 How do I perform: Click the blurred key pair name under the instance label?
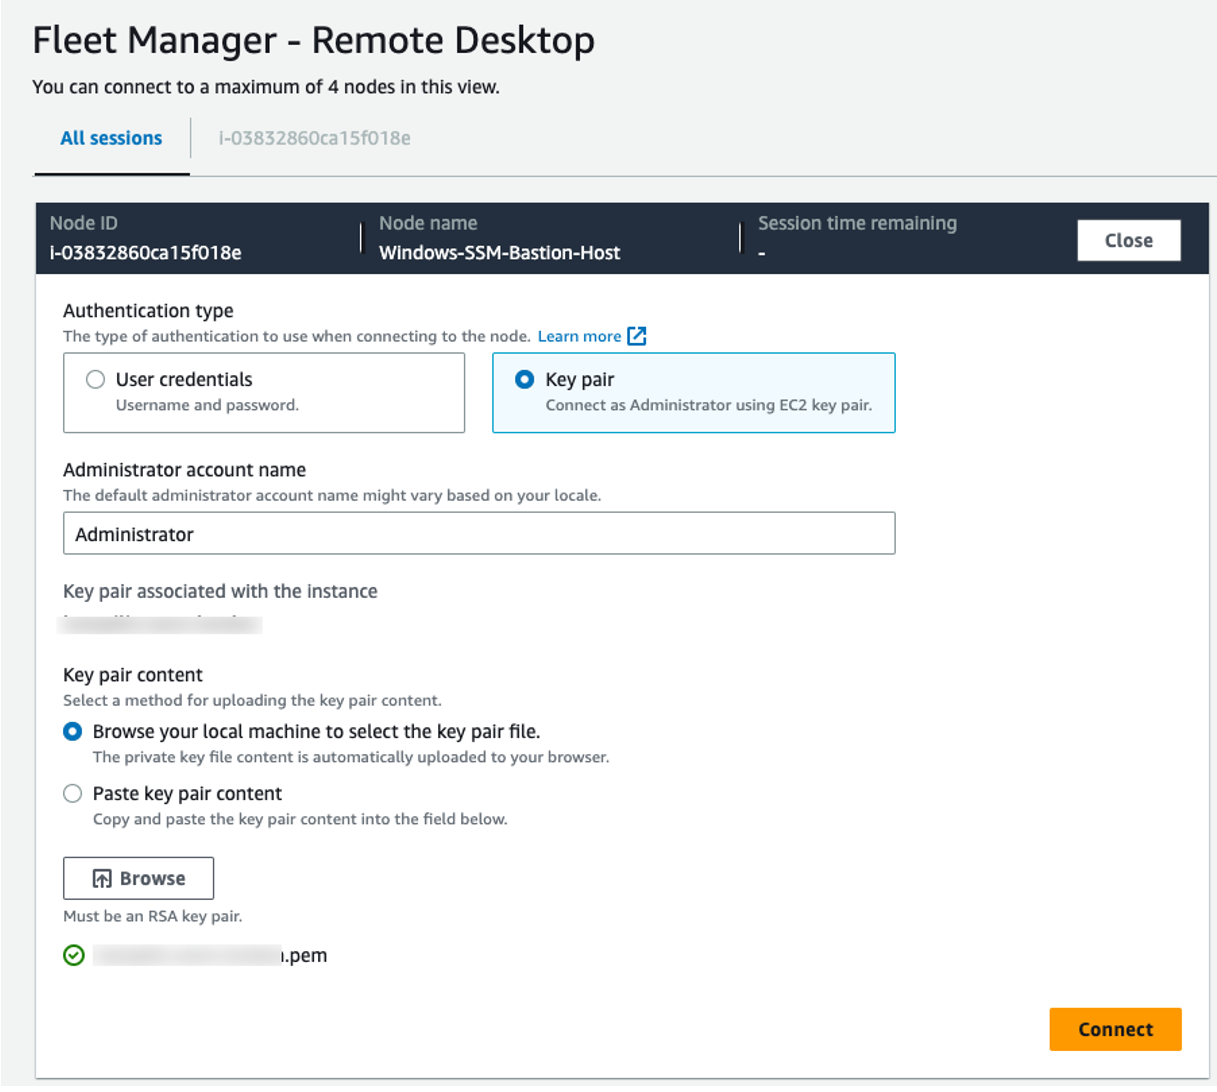pos(161,625)
